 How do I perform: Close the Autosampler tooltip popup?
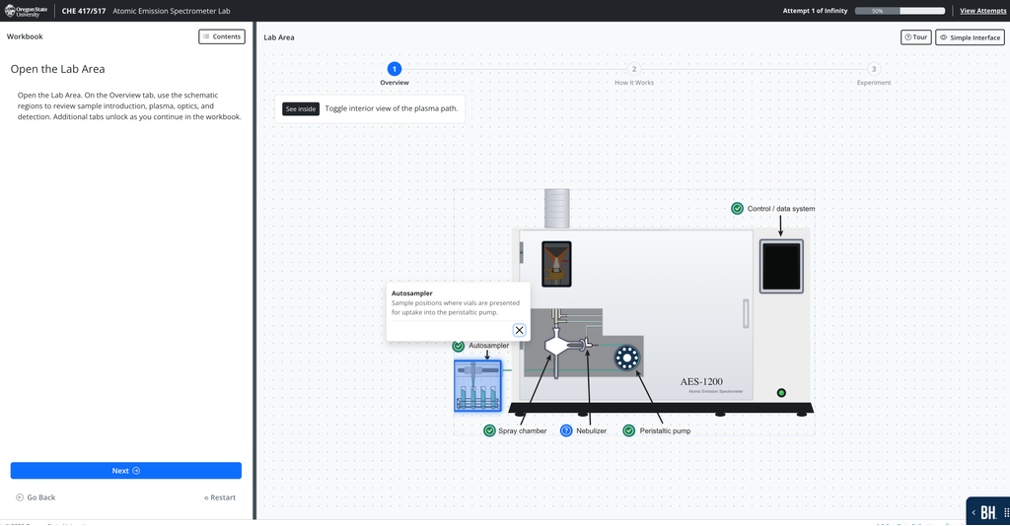[x=519, y=330]
